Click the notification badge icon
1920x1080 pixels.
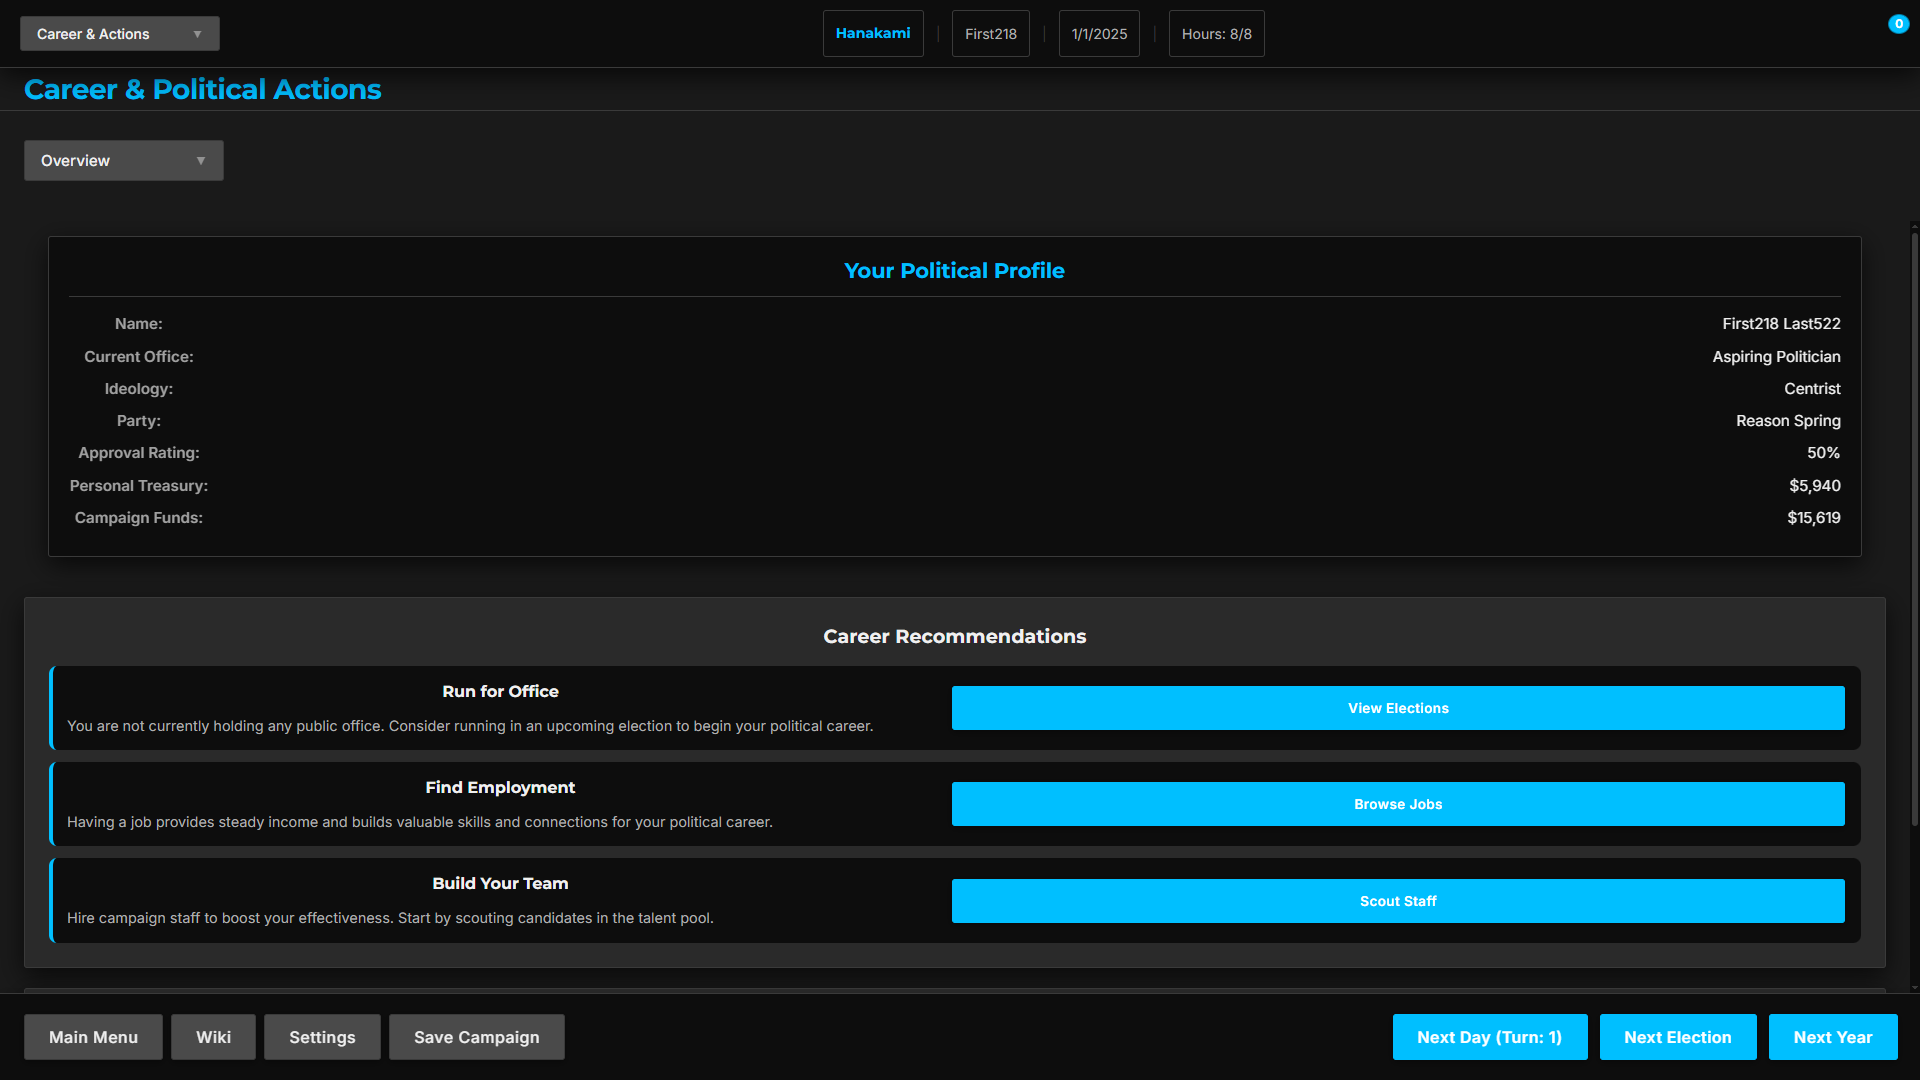click(x=1898, y=24)
